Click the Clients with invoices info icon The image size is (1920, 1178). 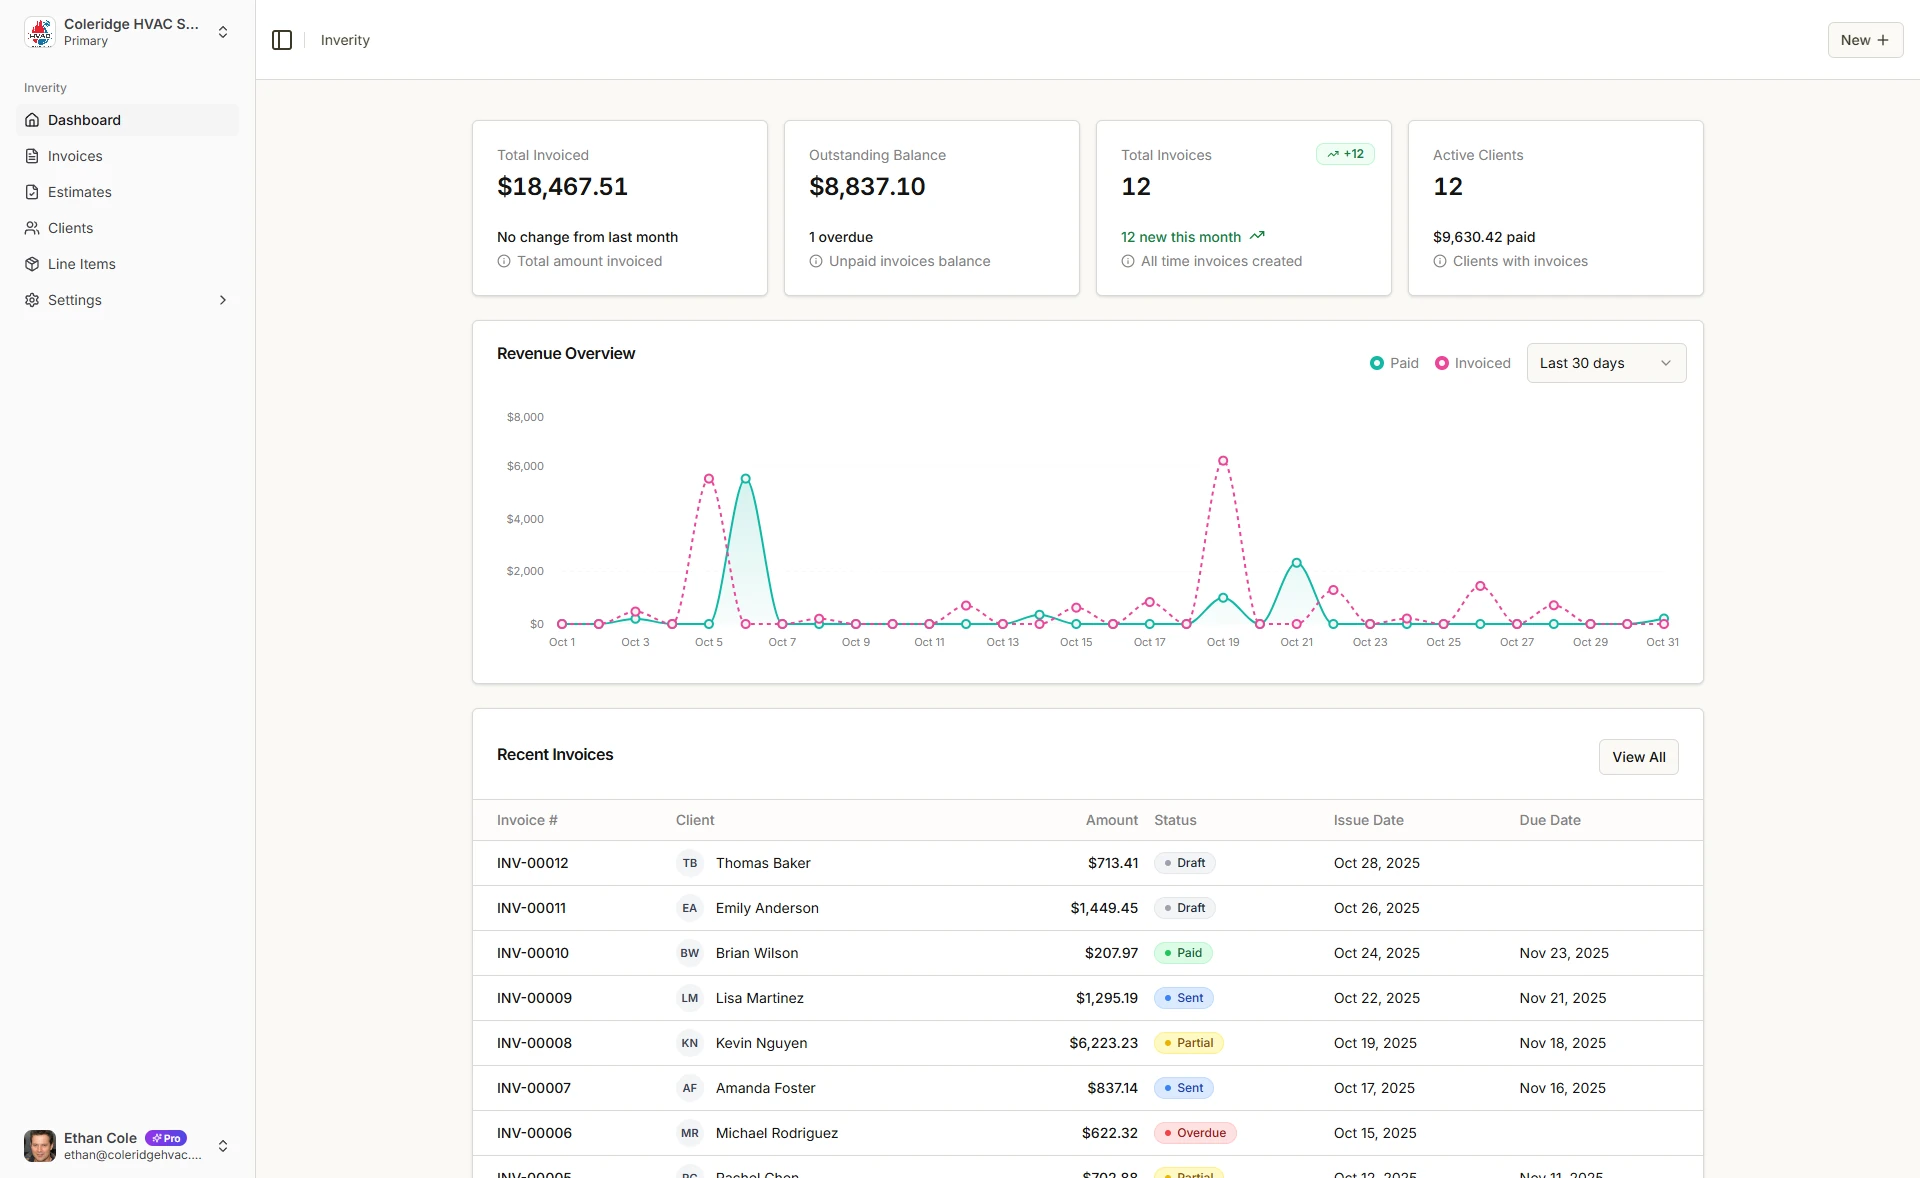(x=1440, y=261)
